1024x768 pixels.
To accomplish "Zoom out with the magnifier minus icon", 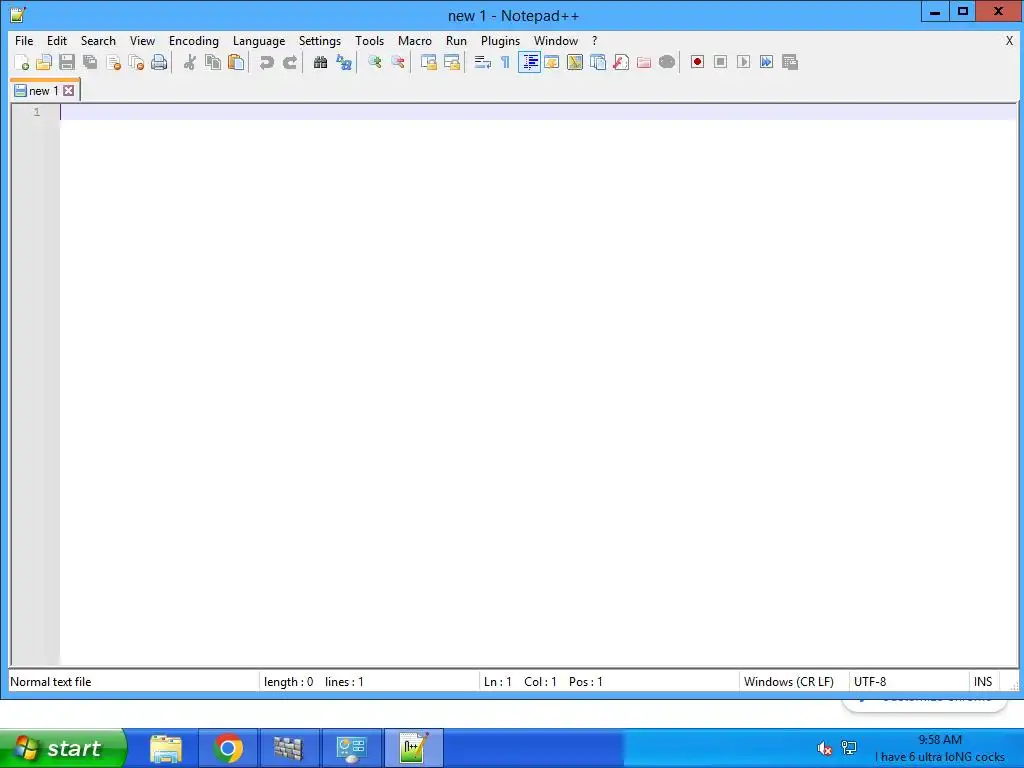I will tap(398, 62).
